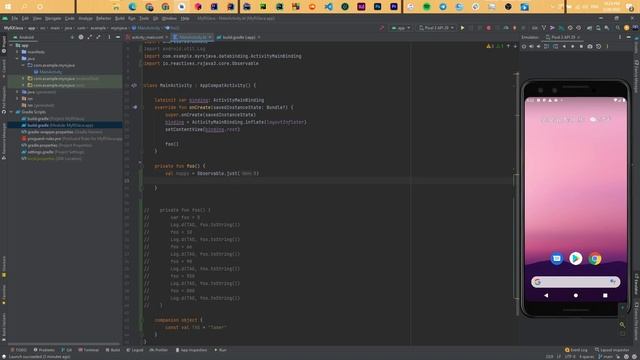
Task: Open the Layout Inspector button
Action: 612,350
